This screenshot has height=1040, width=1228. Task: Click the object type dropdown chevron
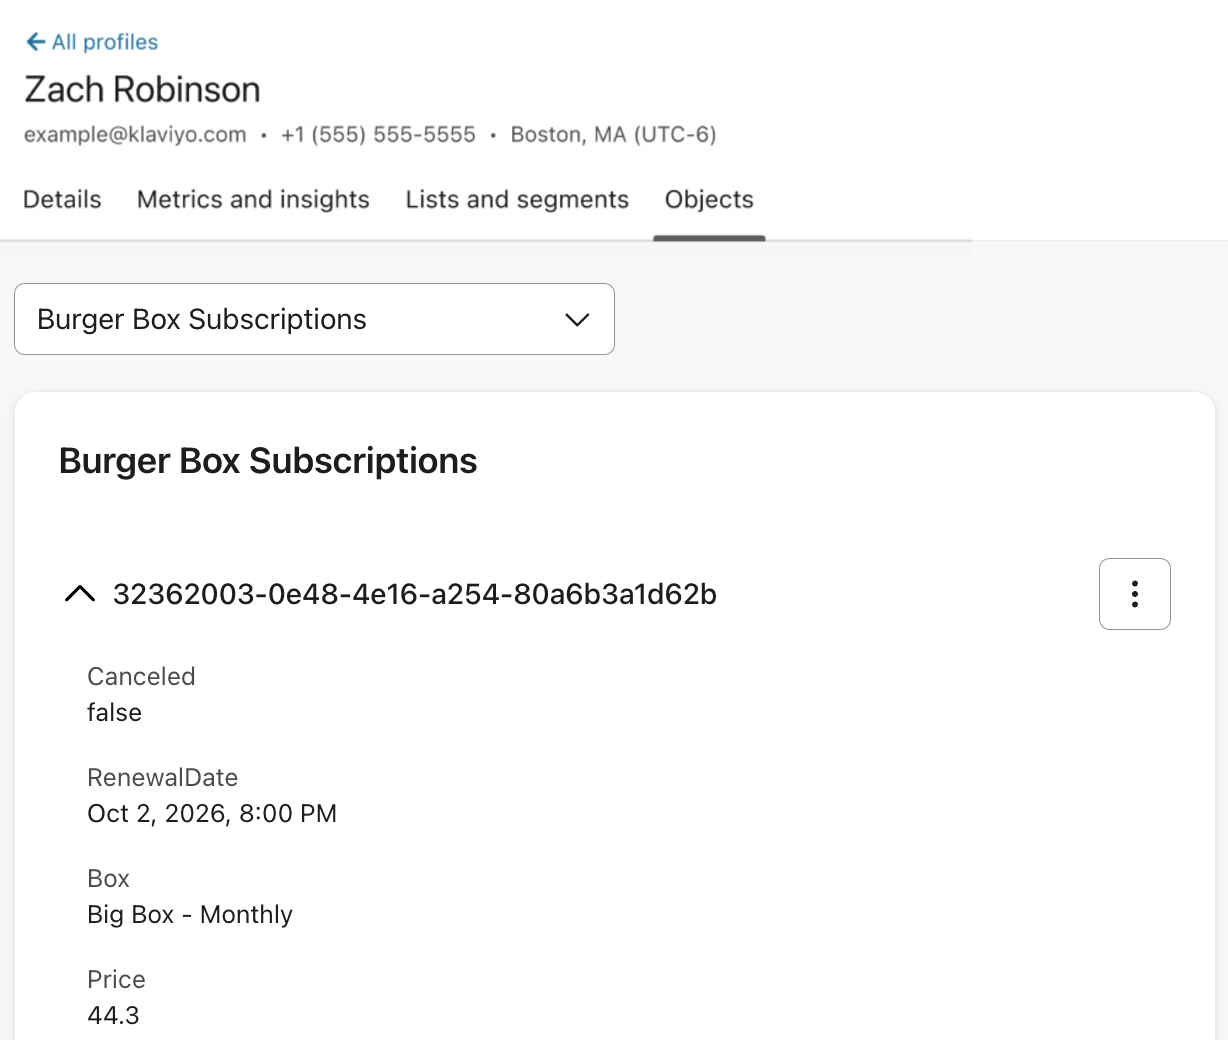(577, 320)
